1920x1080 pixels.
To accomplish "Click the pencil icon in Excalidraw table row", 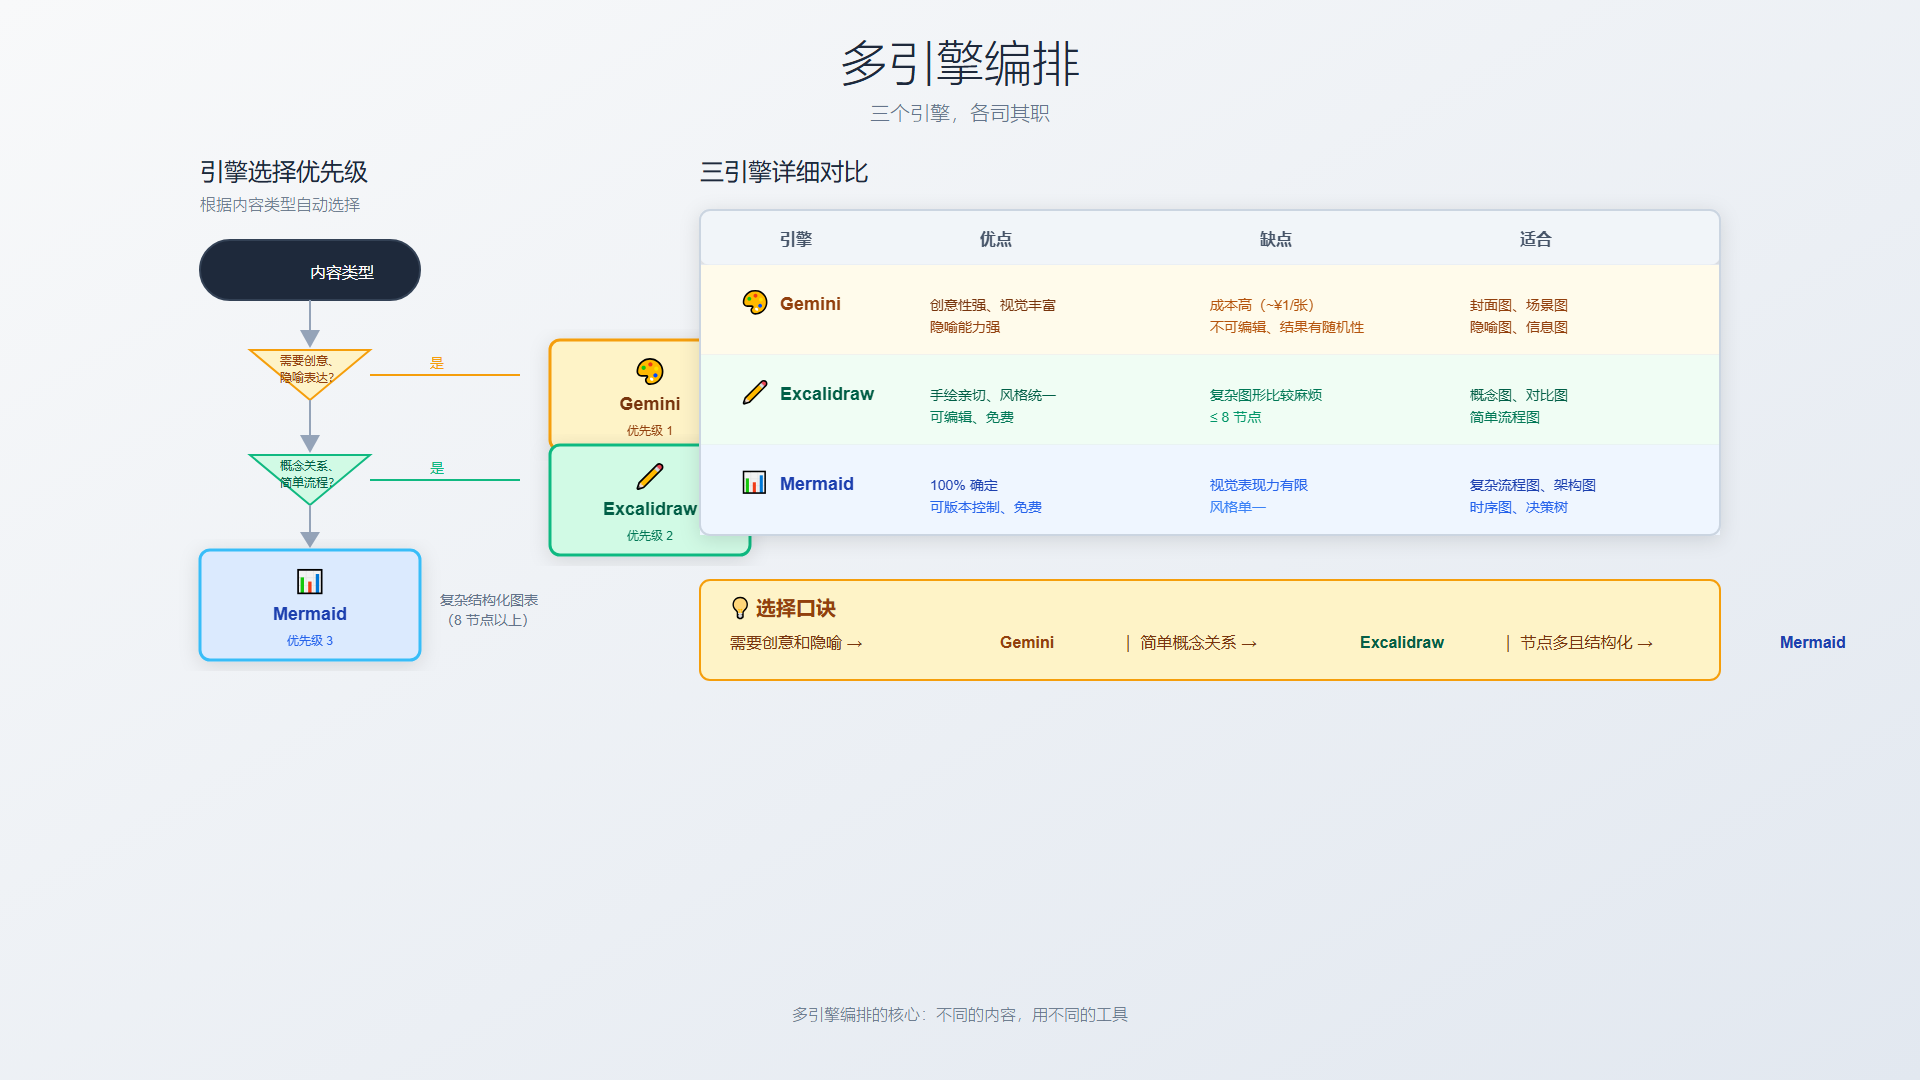I will click(x=755, y=392).
